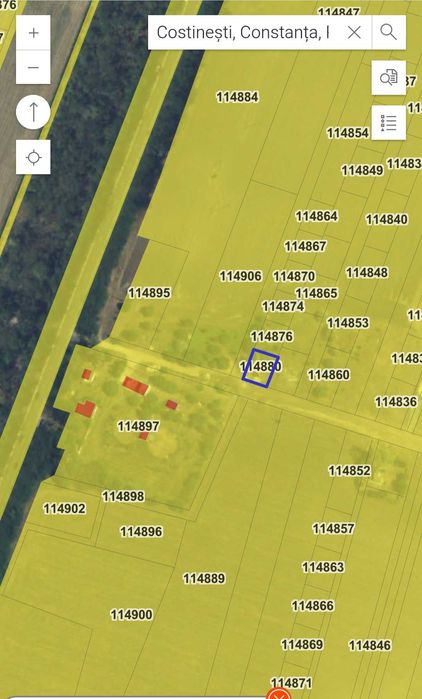The height and width of the screenshot is (699, 422).
Task: Select the blue outlined parcel 114880
Action: click(261, 368)
